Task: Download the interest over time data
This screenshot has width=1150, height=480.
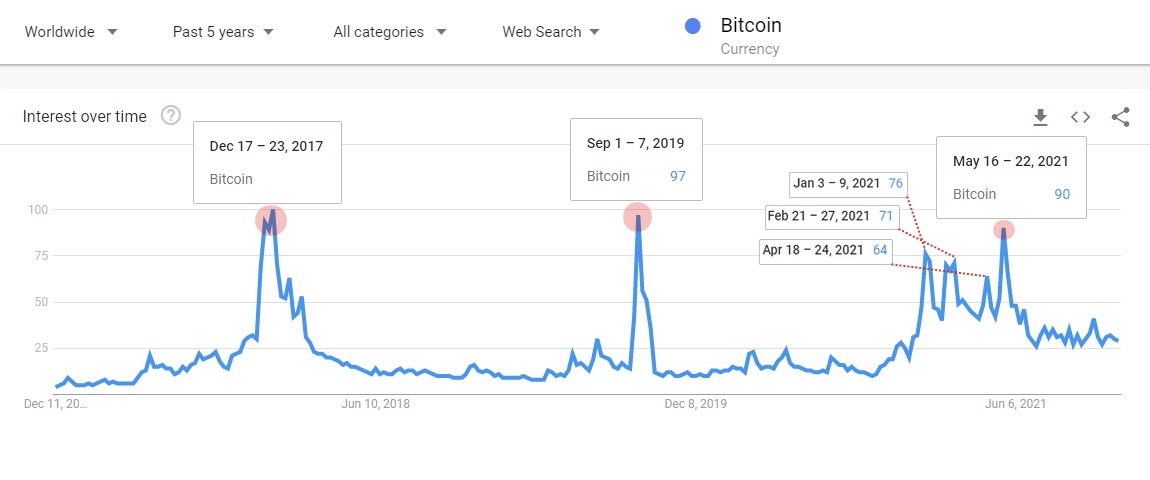Action: [1040, 117]
